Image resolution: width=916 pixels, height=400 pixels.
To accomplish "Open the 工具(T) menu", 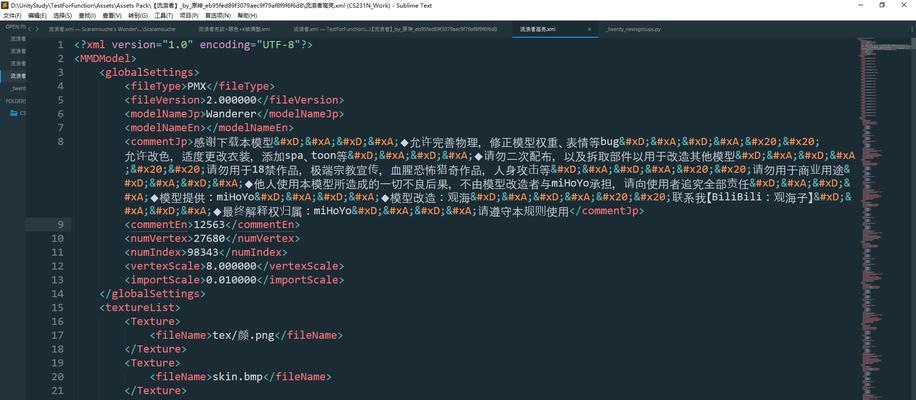I will (164, 16).
